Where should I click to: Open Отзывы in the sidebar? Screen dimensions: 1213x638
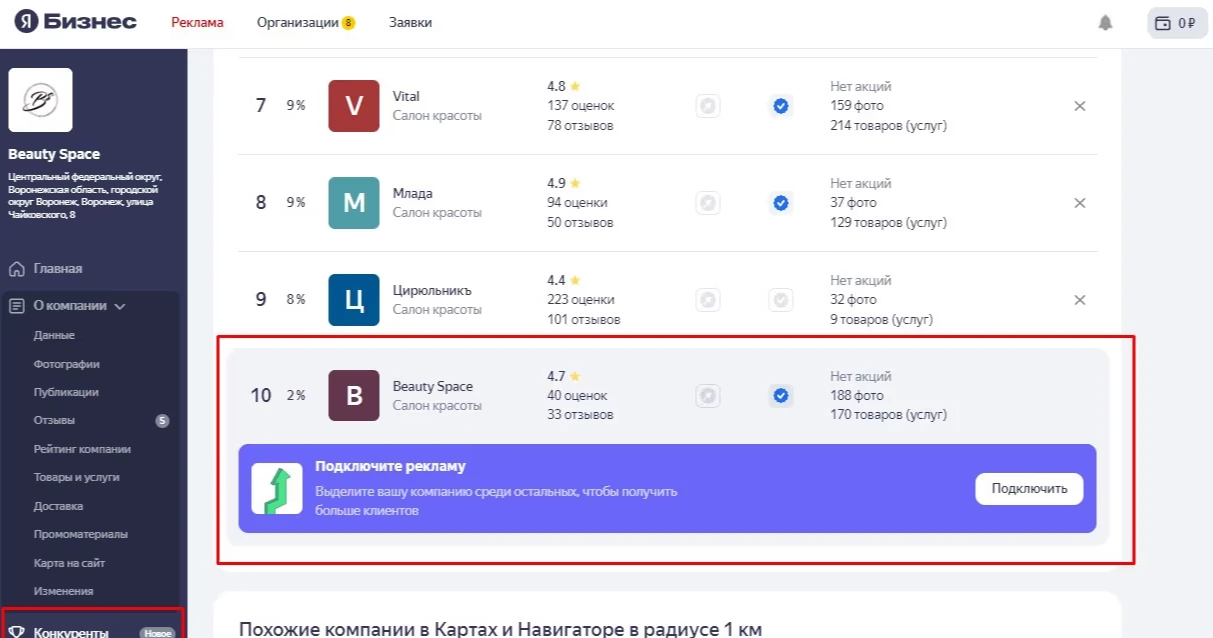click(54, 420)
